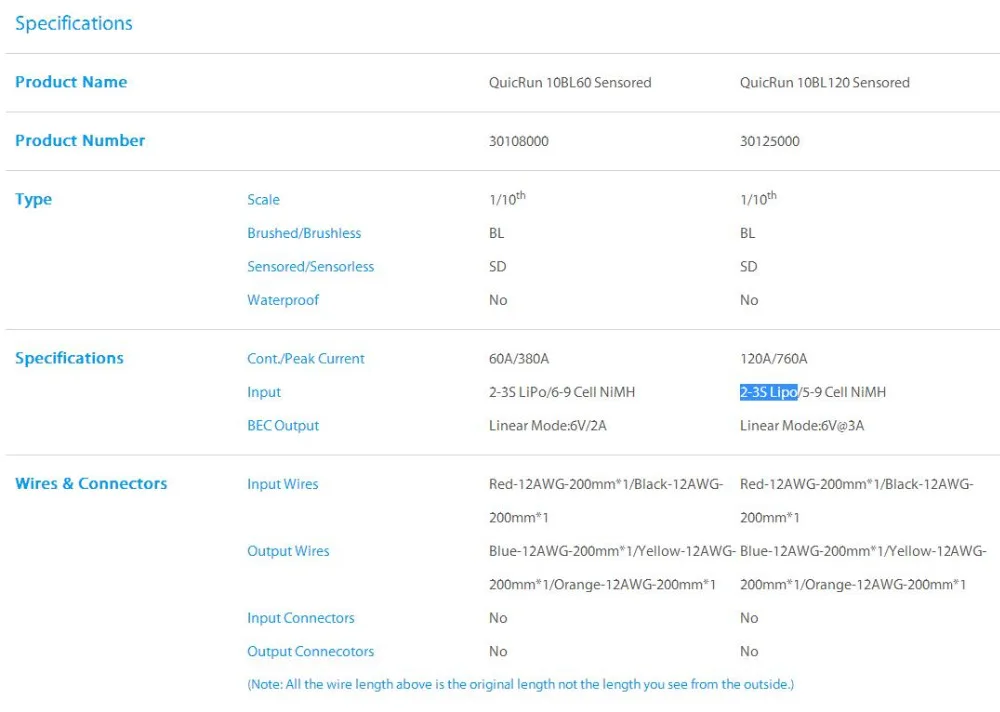1000x712 pixels.
Task: Click 'QuicRun 10BL60 Sensored' product name
Action: (570, 82)
